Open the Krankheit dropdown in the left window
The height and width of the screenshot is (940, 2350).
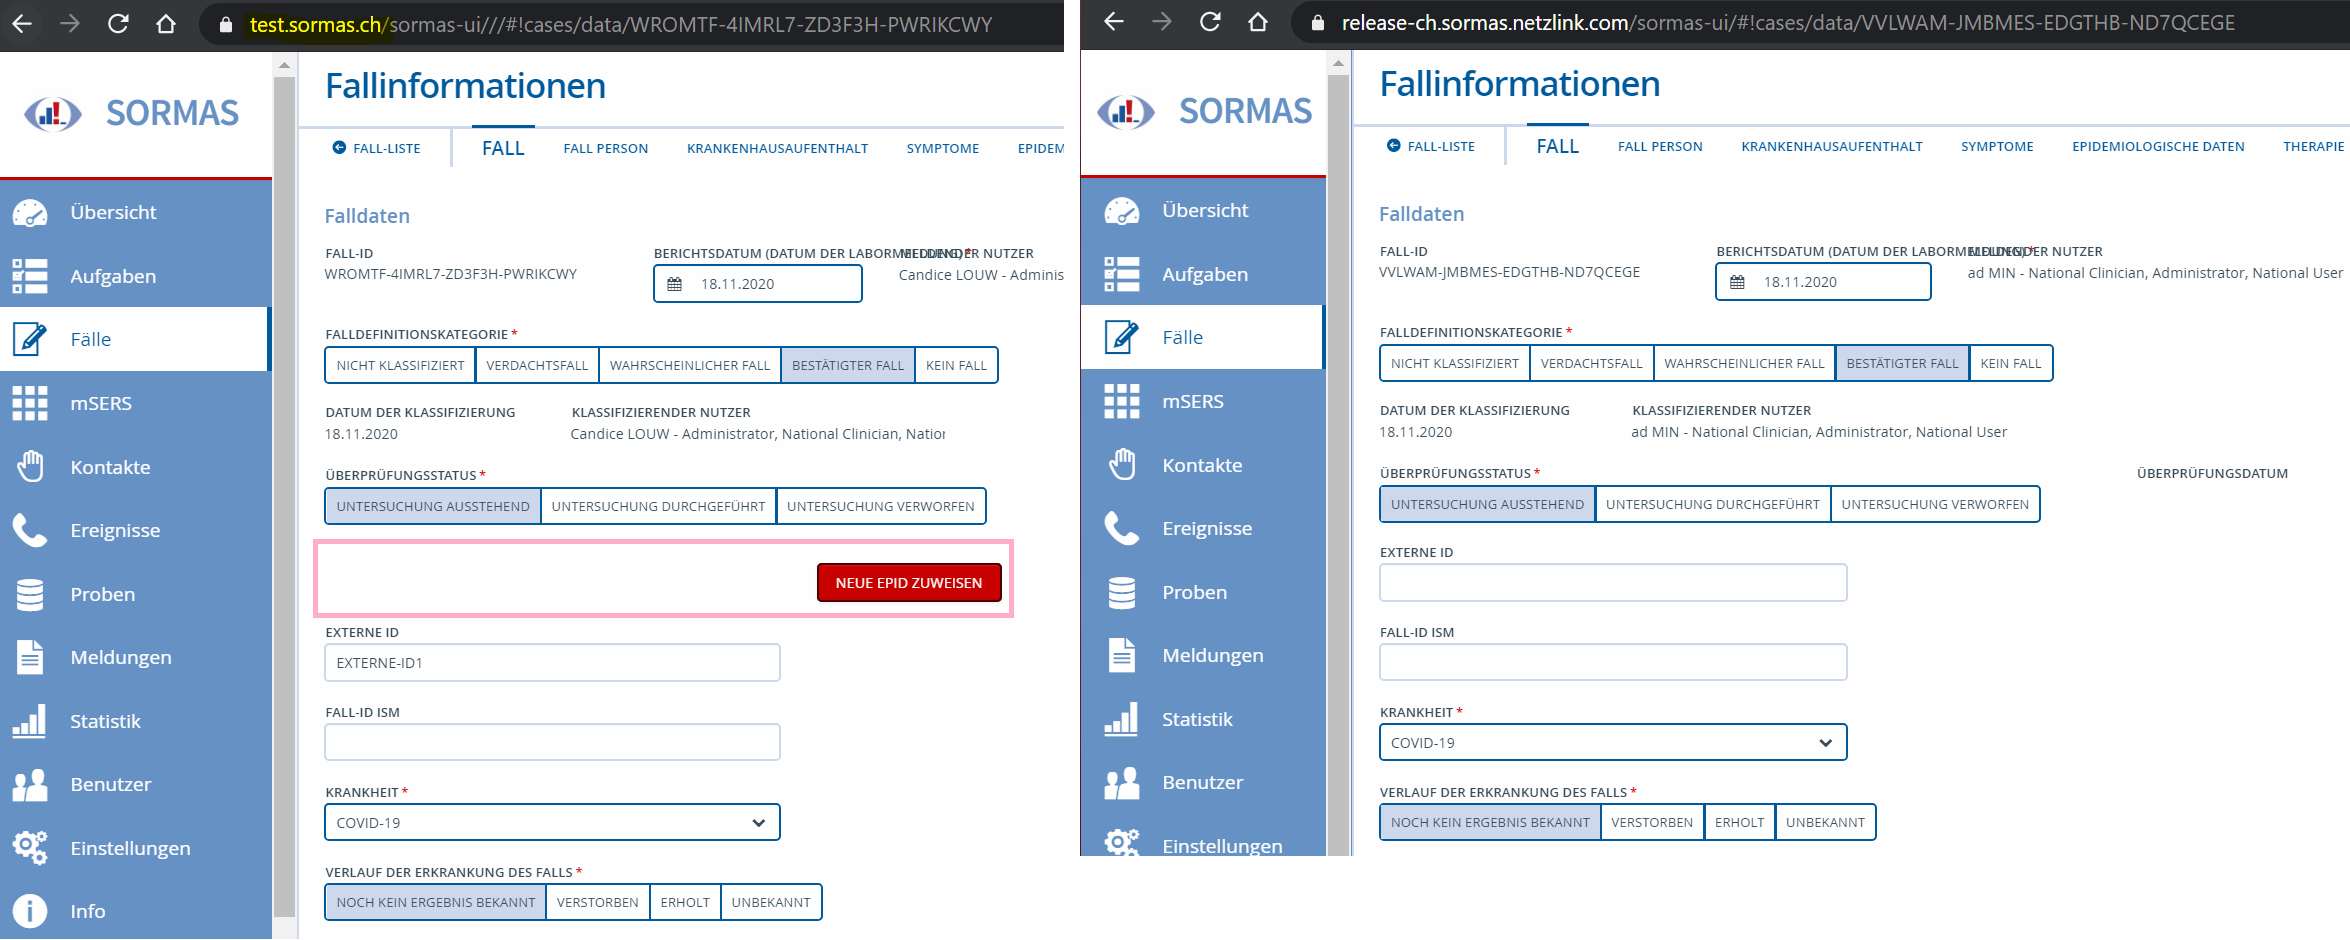(552, 822)
